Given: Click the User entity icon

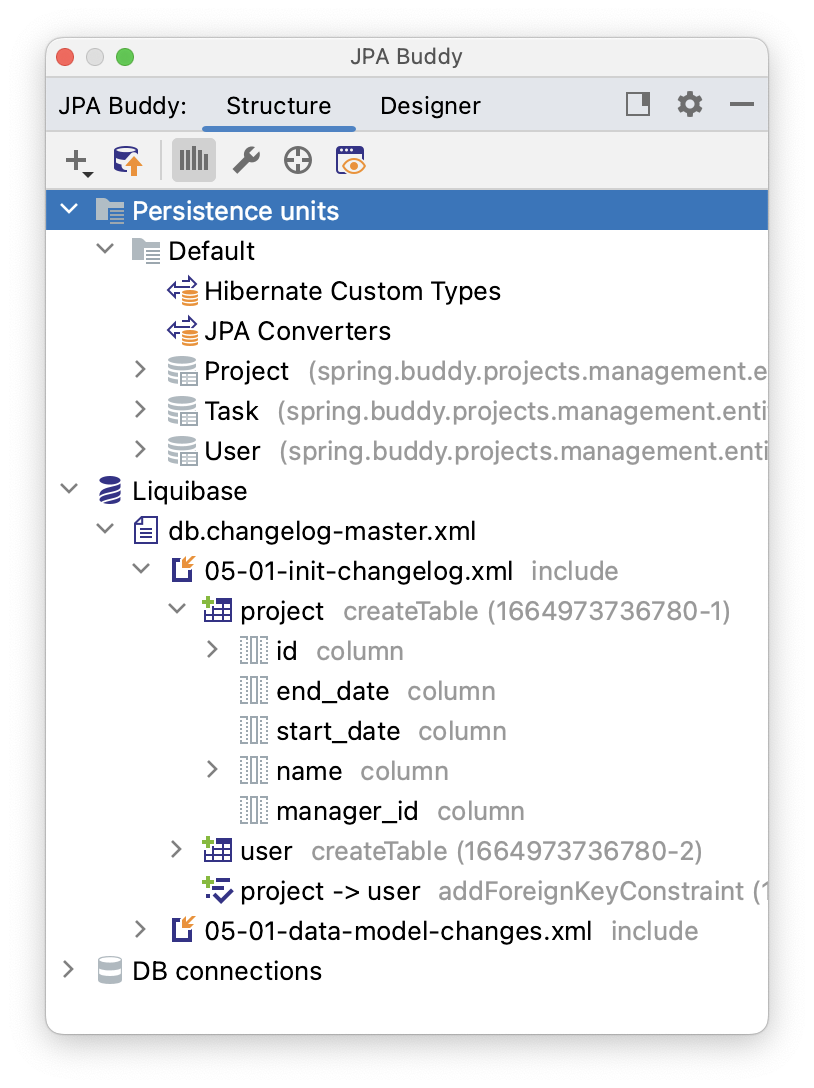Looking at the screenshot, I should (183, 451).
